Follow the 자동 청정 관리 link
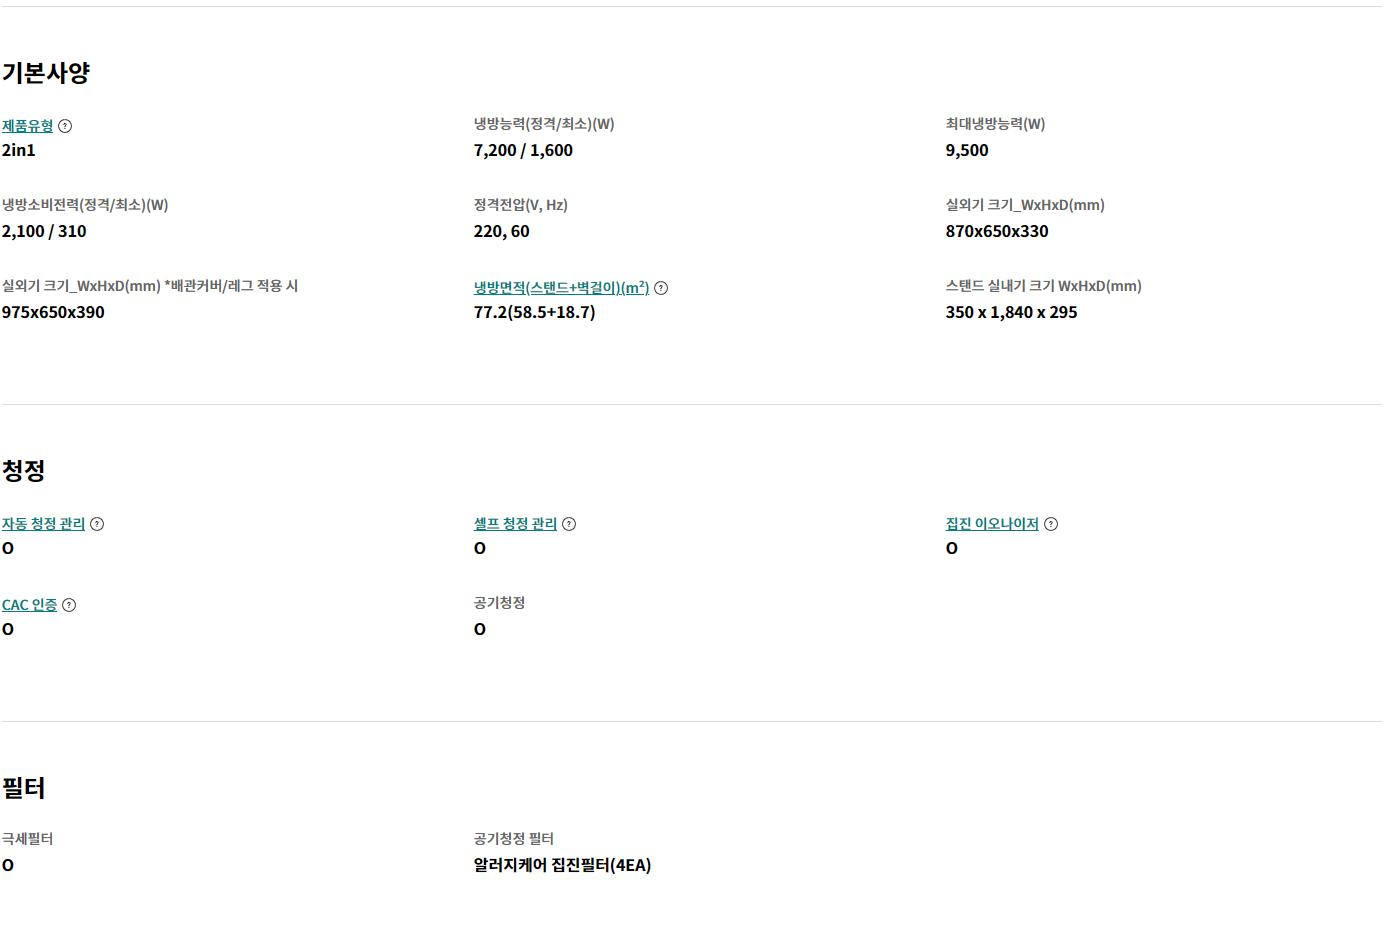Viewport: 1384px width, 949px height. click(43, 524)
